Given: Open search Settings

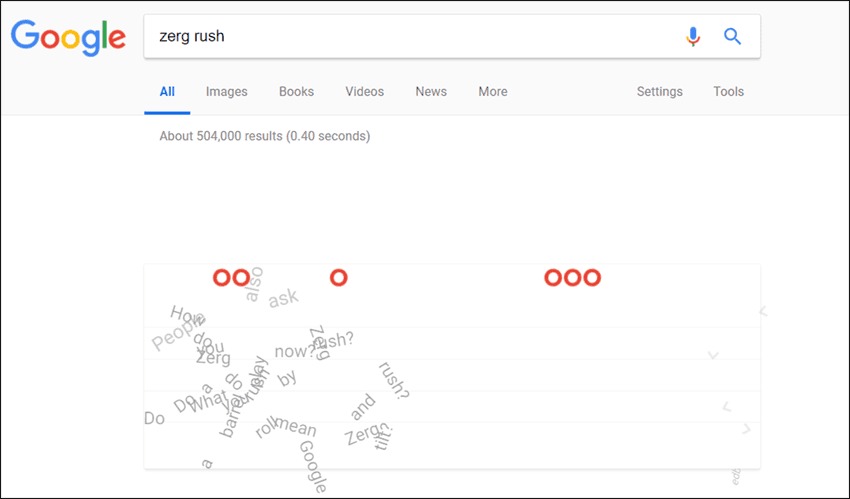Looking at the screenshot, I should pos(660,92).
